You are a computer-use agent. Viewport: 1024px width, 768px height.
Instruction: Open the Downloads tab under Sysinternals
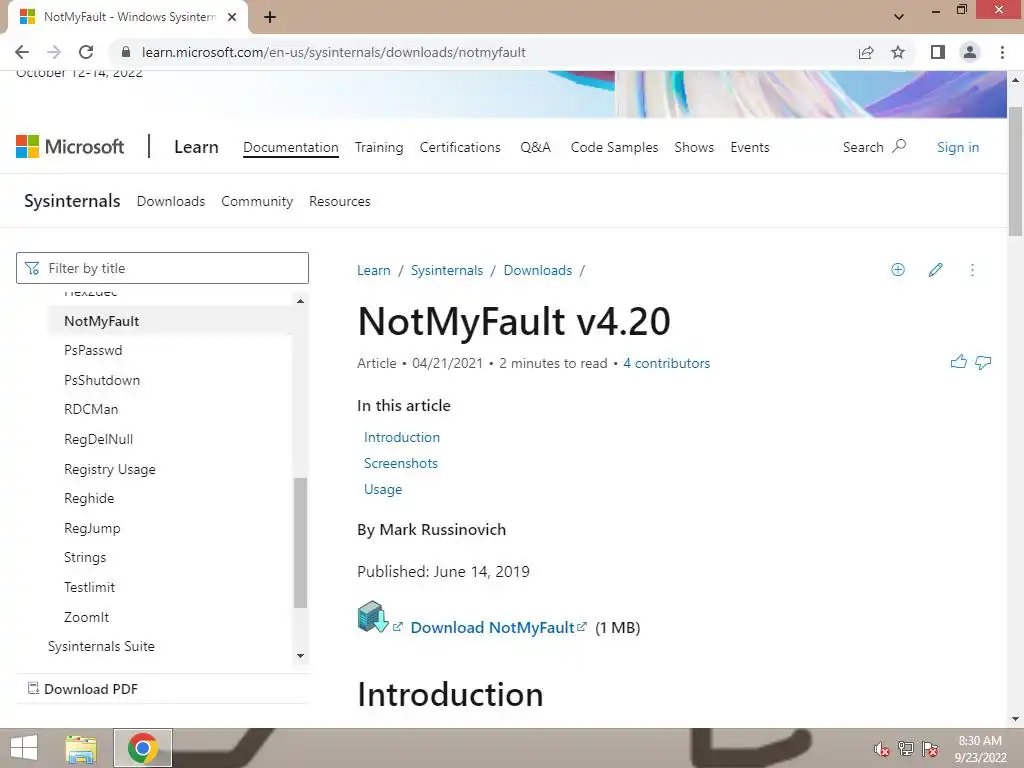click(170, 201)
